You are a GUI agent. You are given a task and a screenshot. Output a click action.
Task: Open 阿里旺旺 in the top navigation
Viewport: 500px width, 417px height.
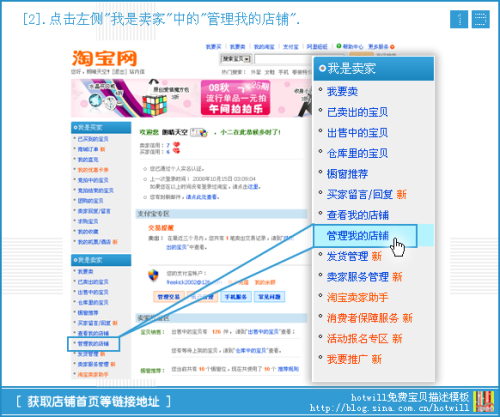(x=317, y=47)
